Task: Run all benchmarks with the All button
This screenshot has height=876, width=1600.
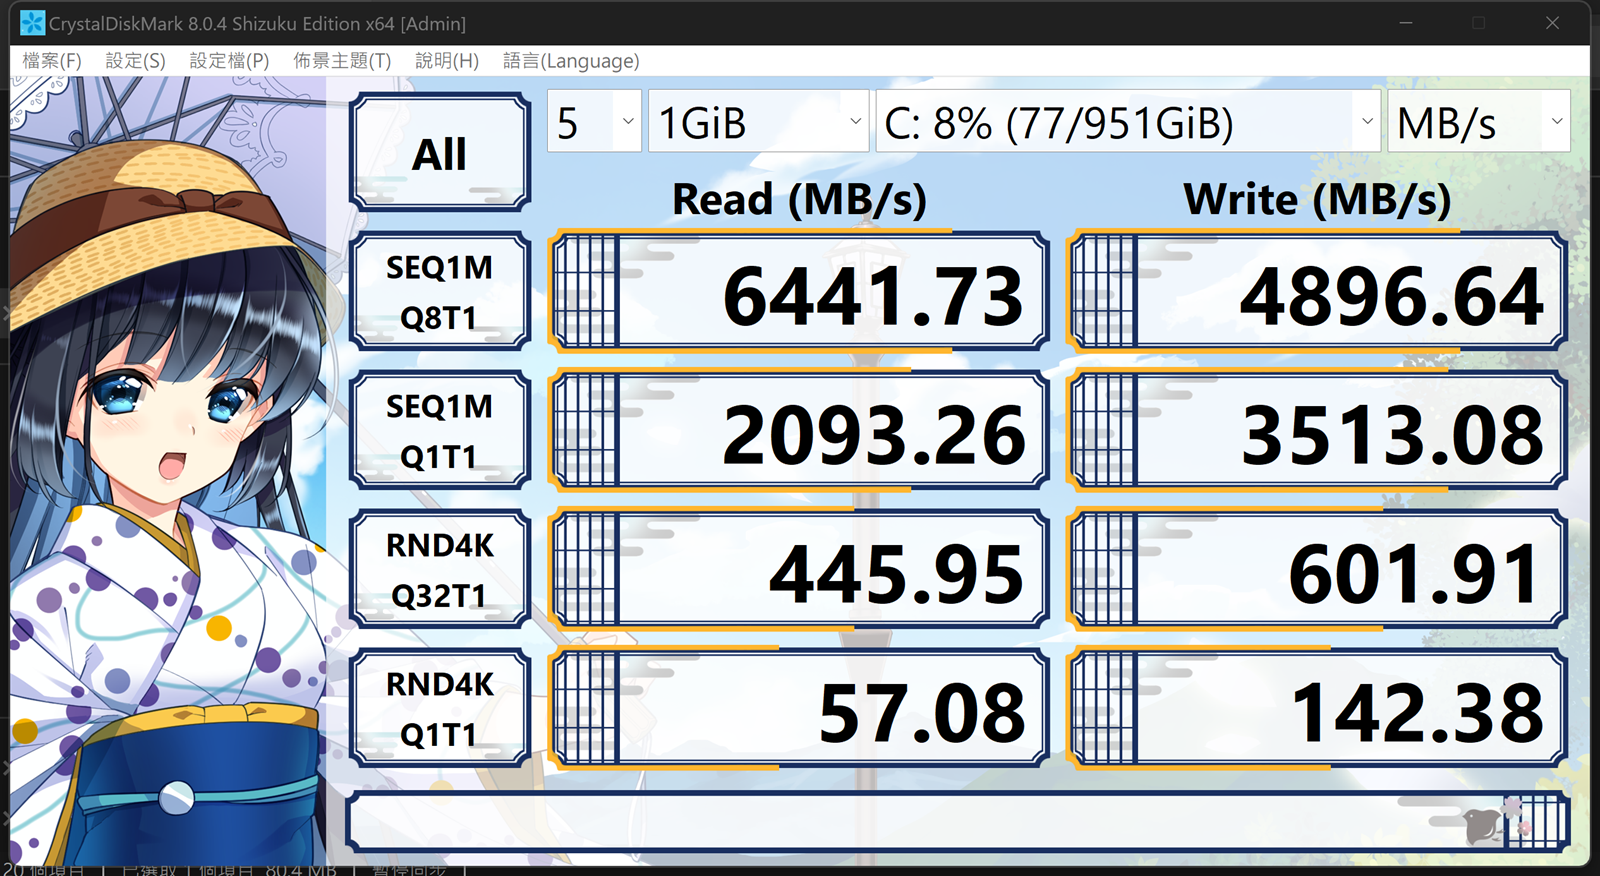Action: 439,153
